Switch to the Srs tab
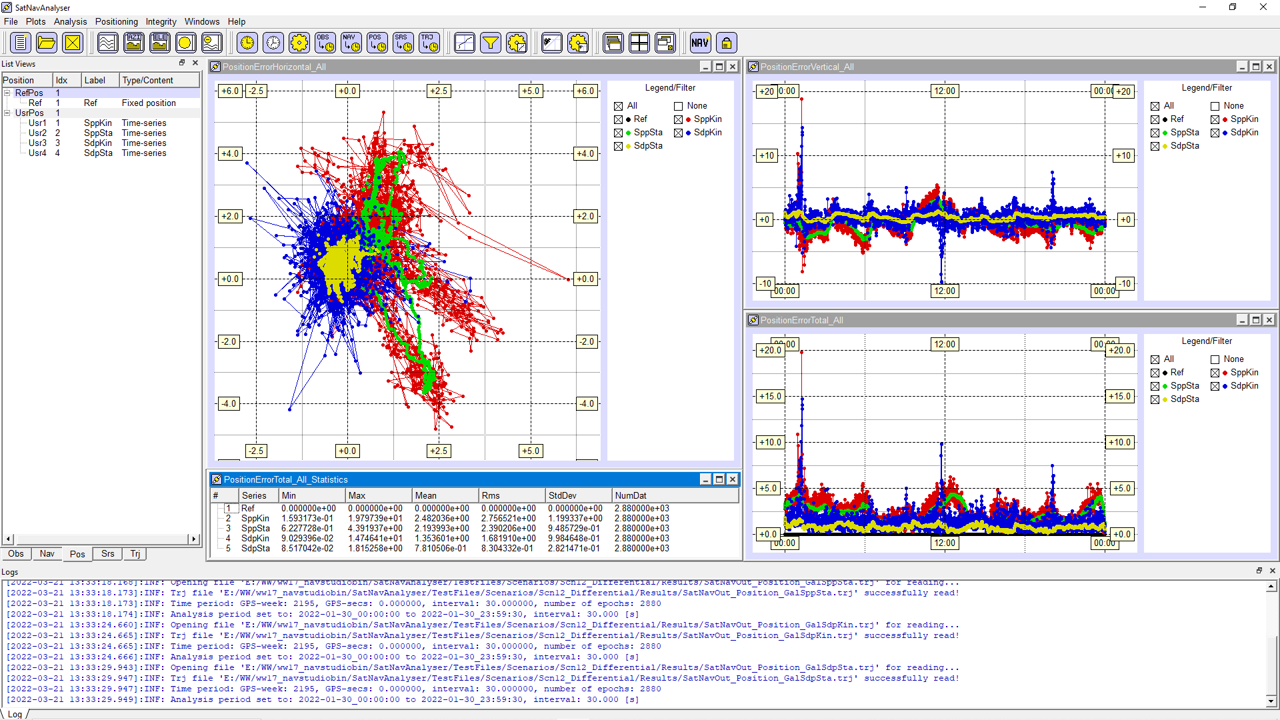This screenshot has height=720, width=1280. 107,554
